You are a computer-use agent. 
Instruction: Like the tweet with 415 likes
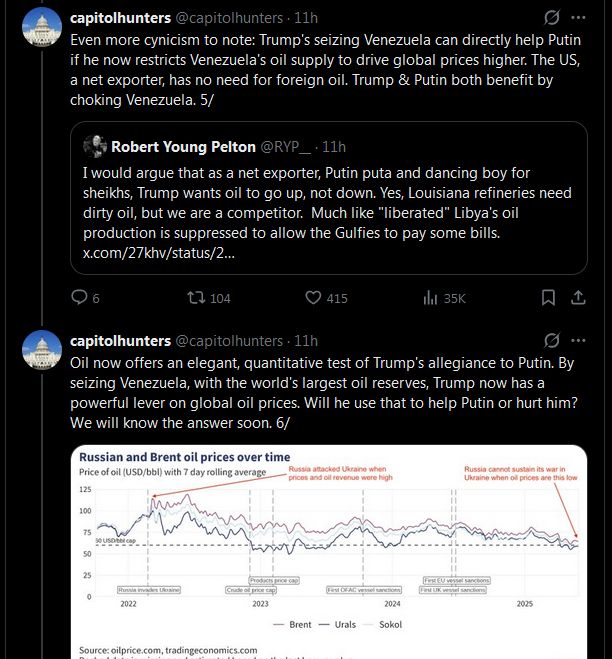312,297
